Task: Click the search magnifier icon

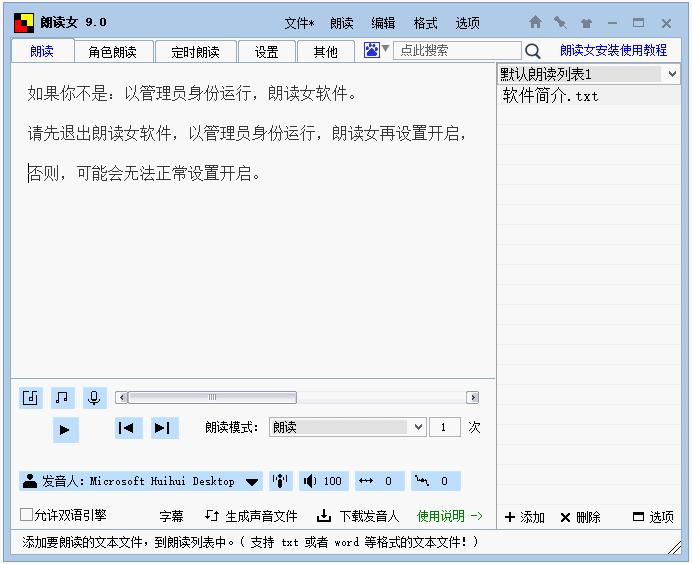Action: pos(533,51)
